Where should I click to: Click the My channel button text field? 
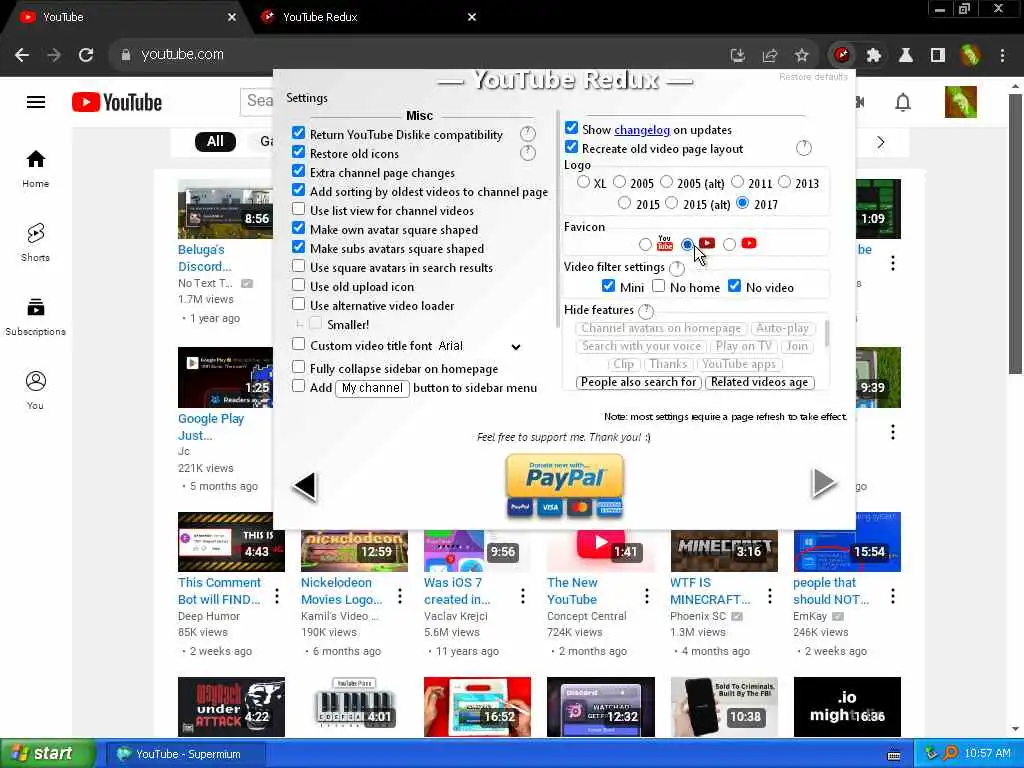click(372, 388)
